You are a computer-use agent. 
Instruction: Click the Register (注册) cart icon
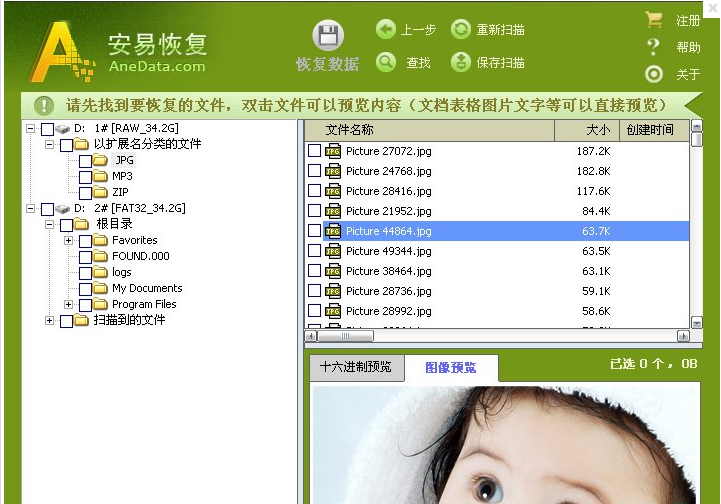[x=654, y=20]
